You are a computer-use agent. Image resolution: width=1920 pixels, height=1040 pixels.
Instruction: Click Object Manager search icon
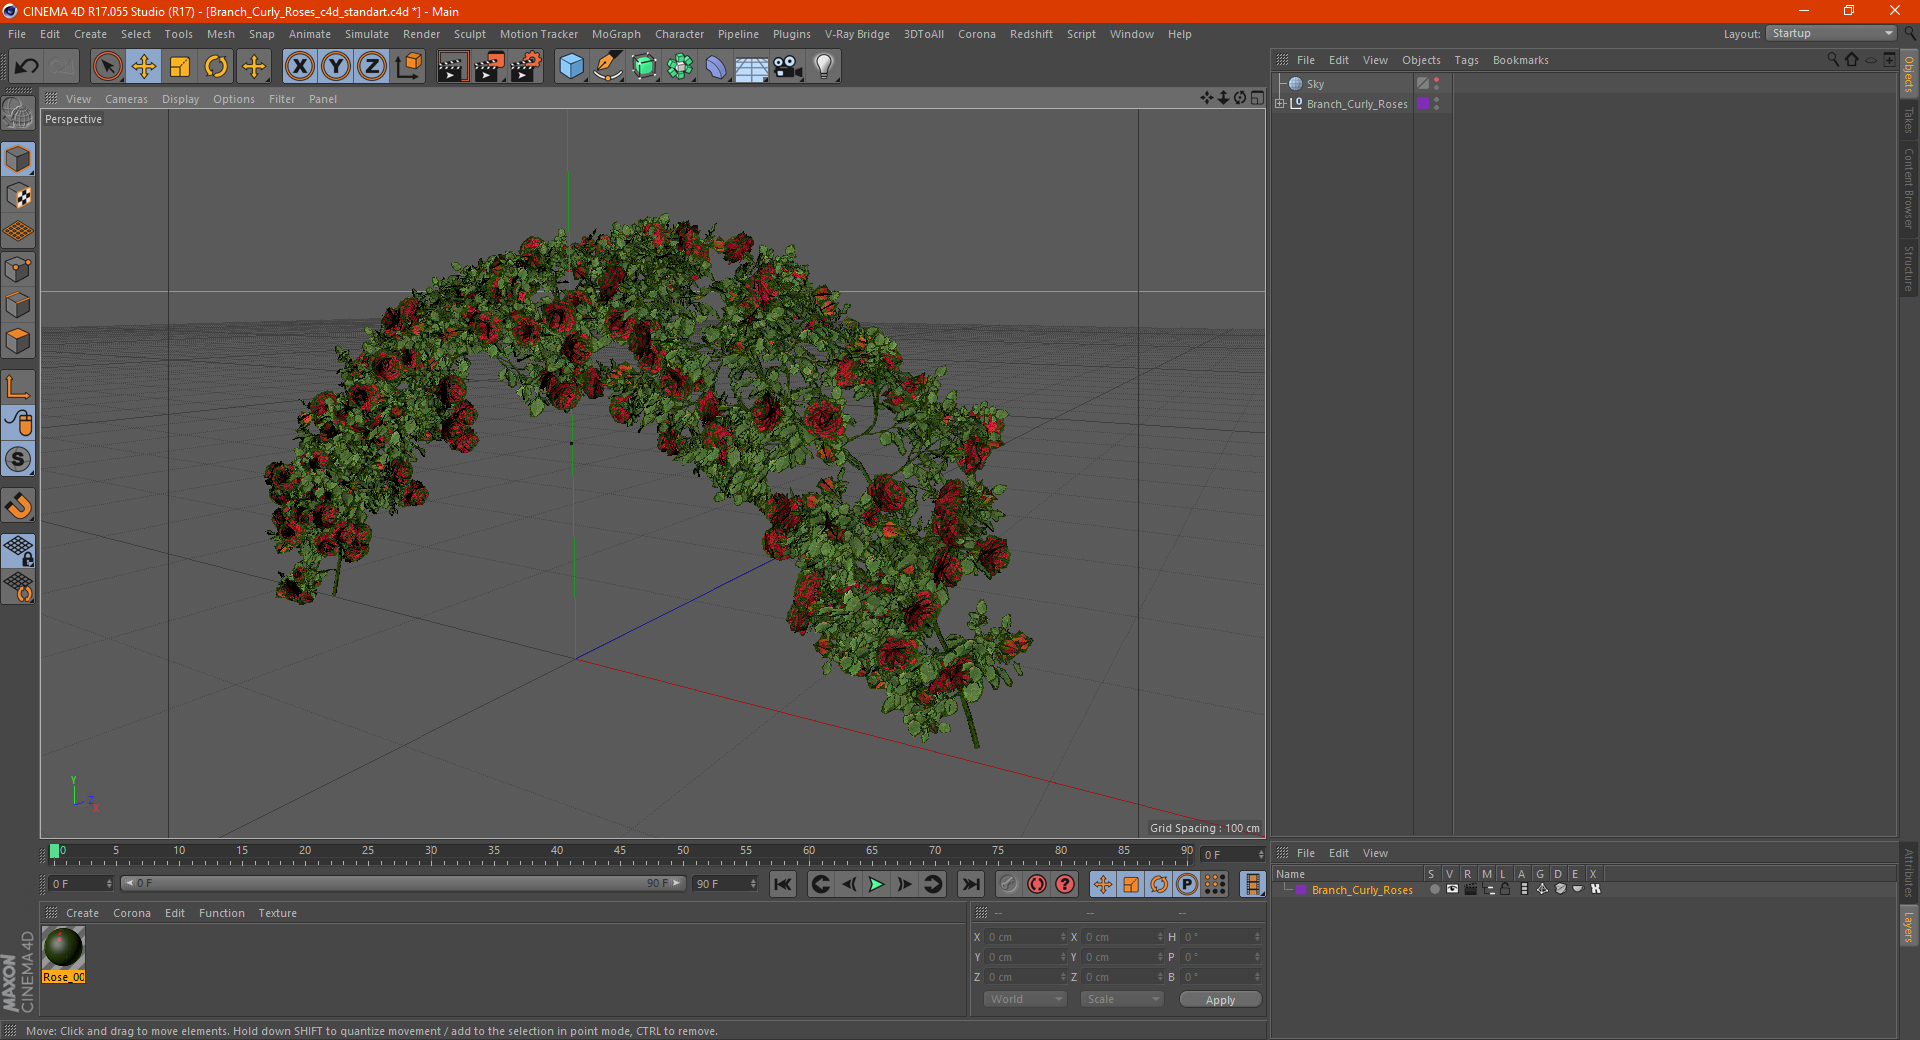point(1833,60)
